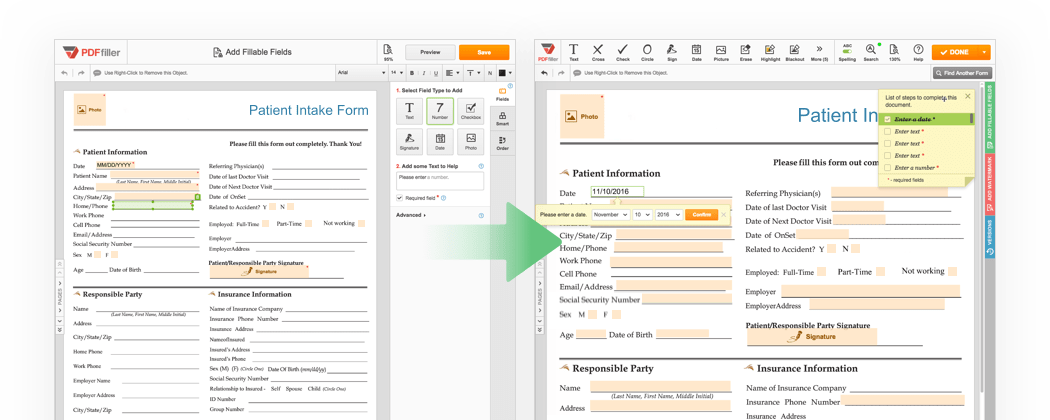Choose the Photo field type
This screenshot has width=1050, height=420.
point(471,141)
